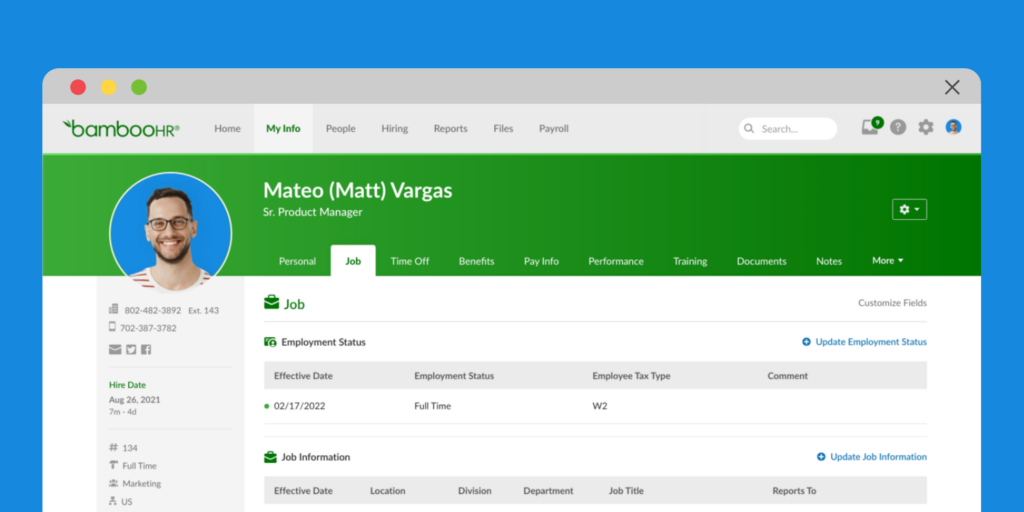The width and height of the screenshot is (1024, 512).
Task: Open settings via the top gear icon
Action: point(926,128)
